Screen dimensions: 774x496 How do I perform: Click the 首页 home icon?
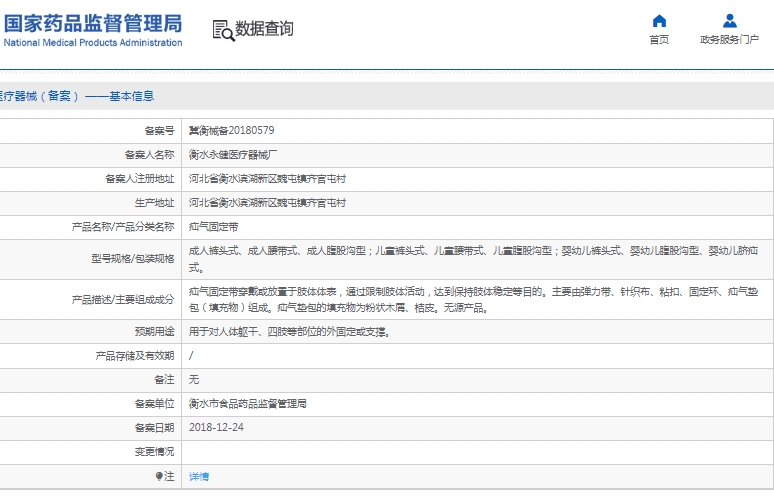click(659, 21)
